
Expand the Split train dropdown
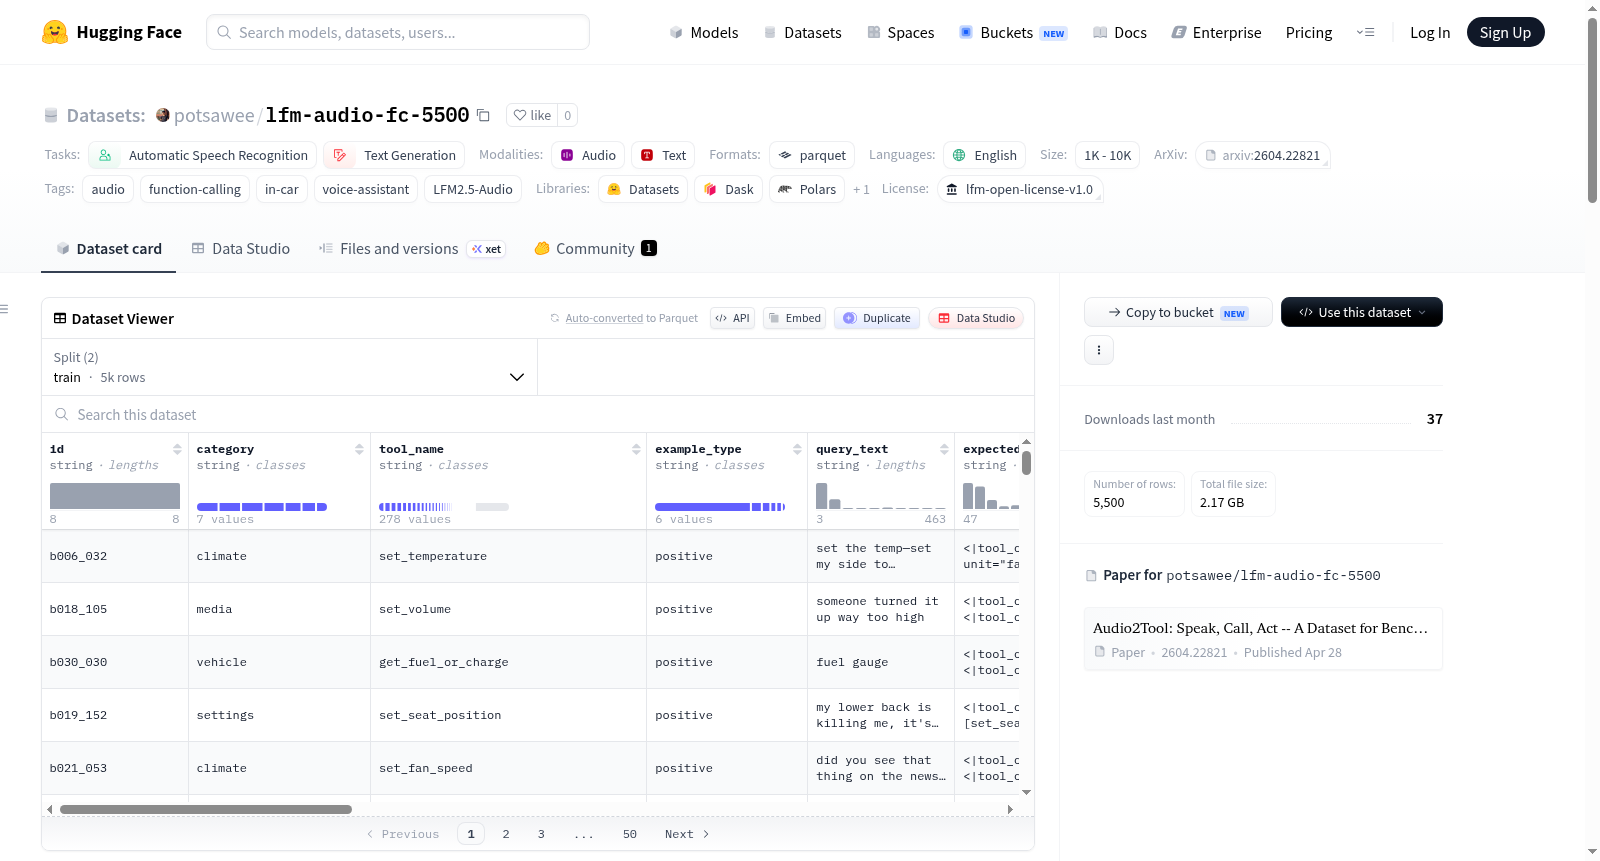[289, 367]
